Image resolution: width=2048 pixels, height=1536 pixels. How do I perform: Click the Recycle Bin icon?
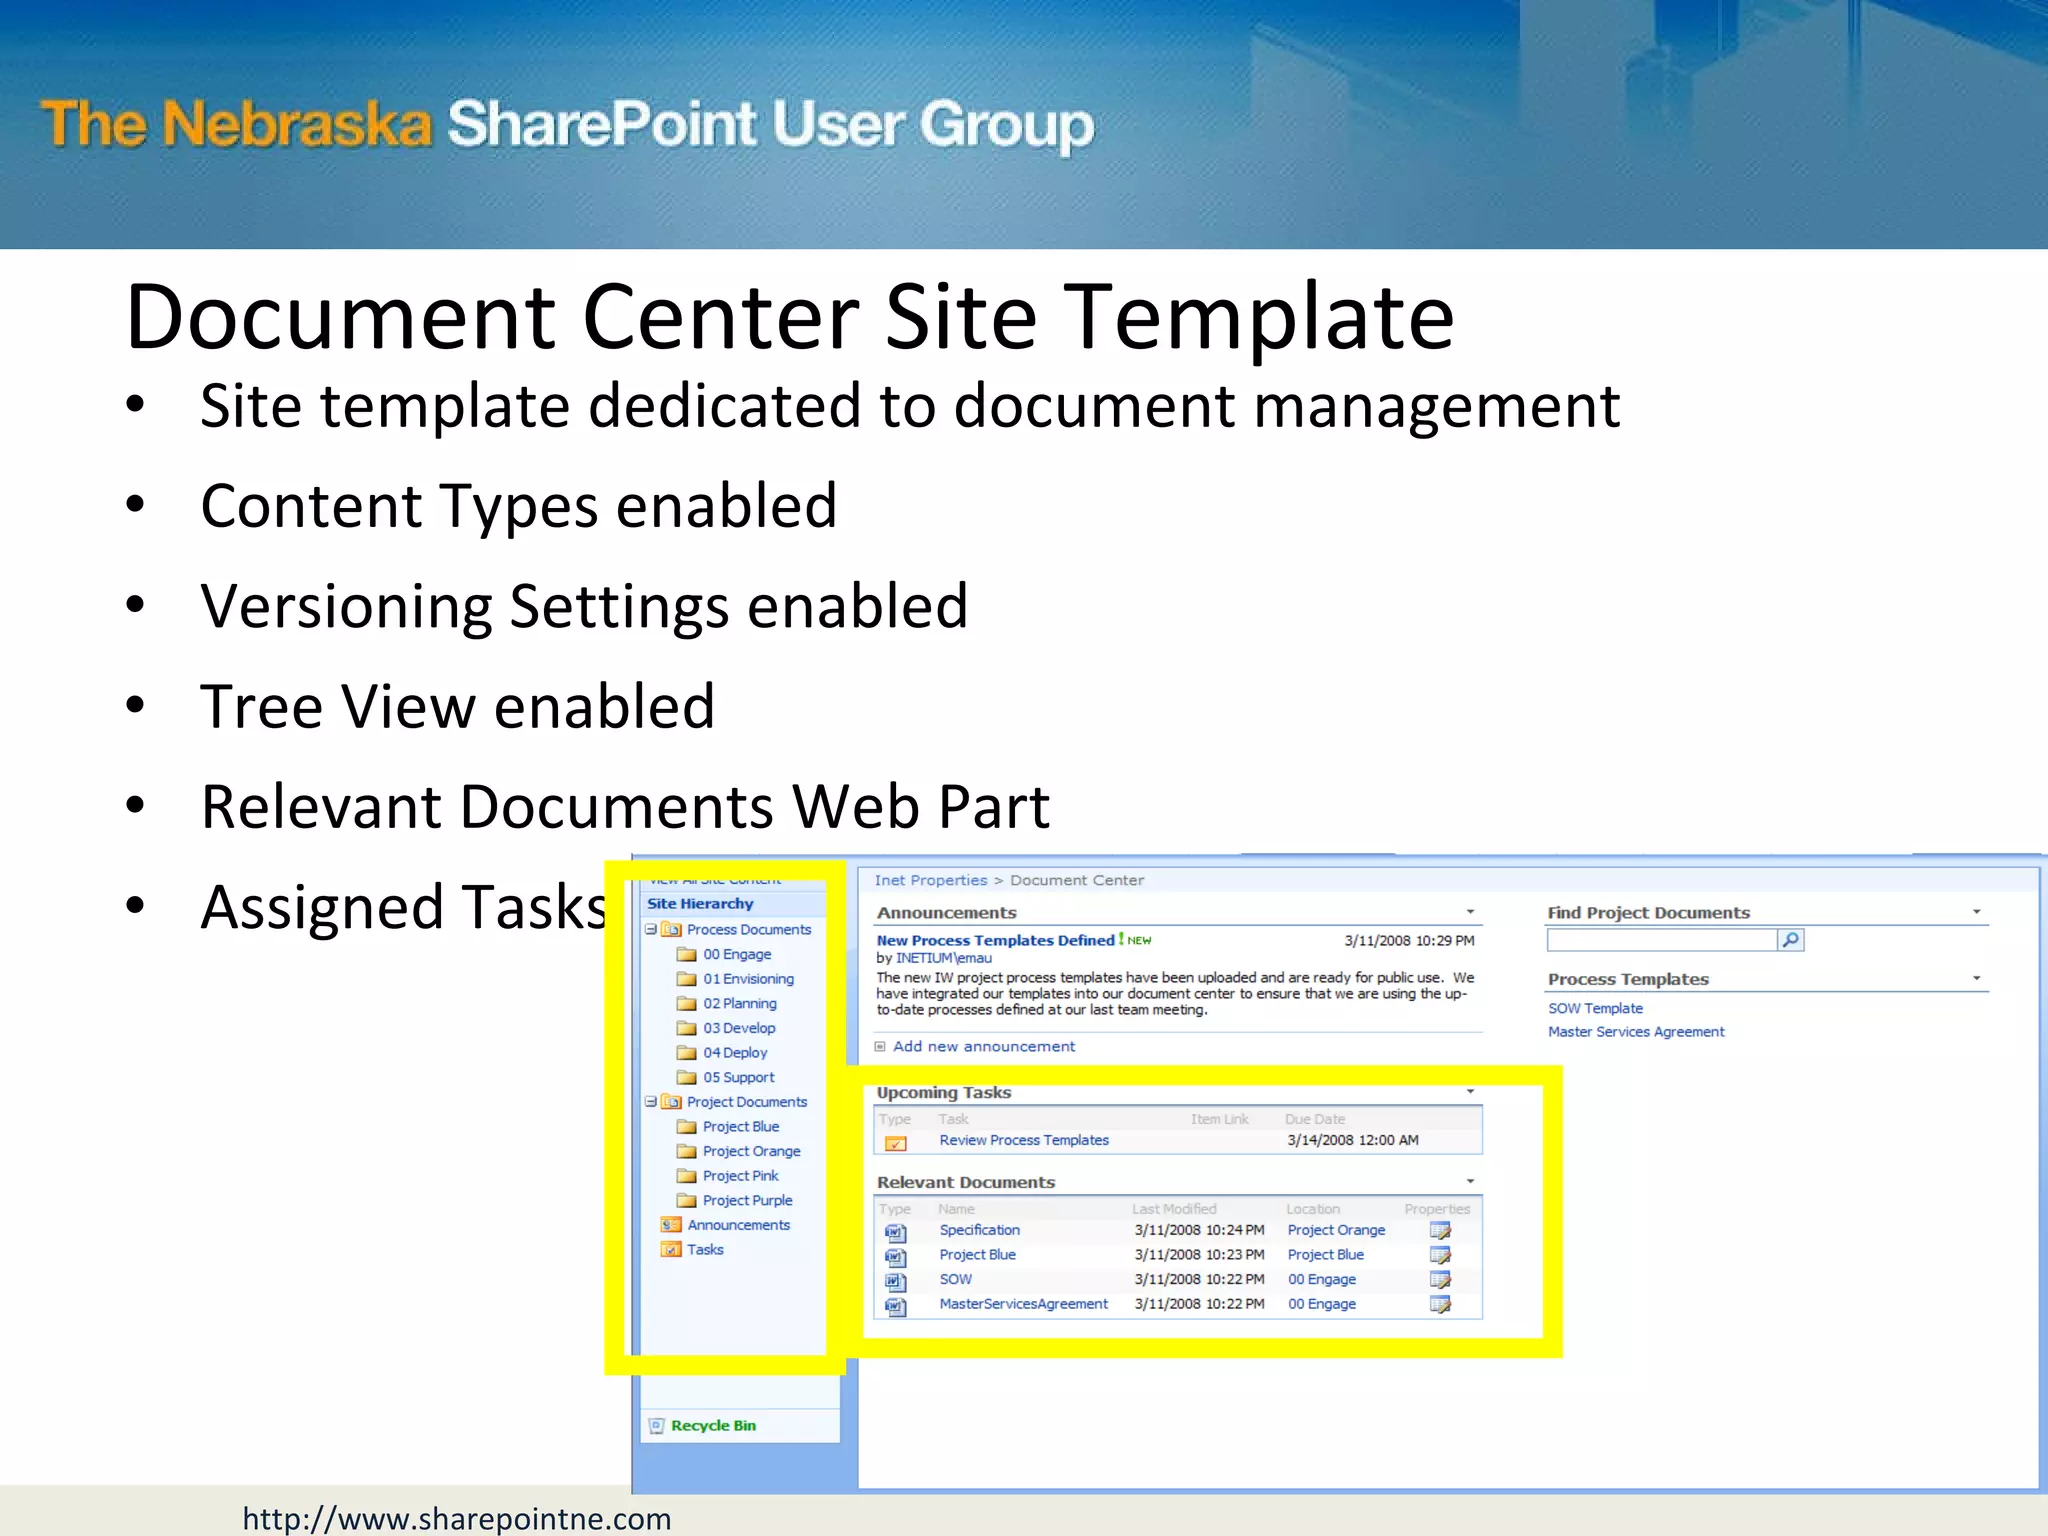(x=657, y=1426)
